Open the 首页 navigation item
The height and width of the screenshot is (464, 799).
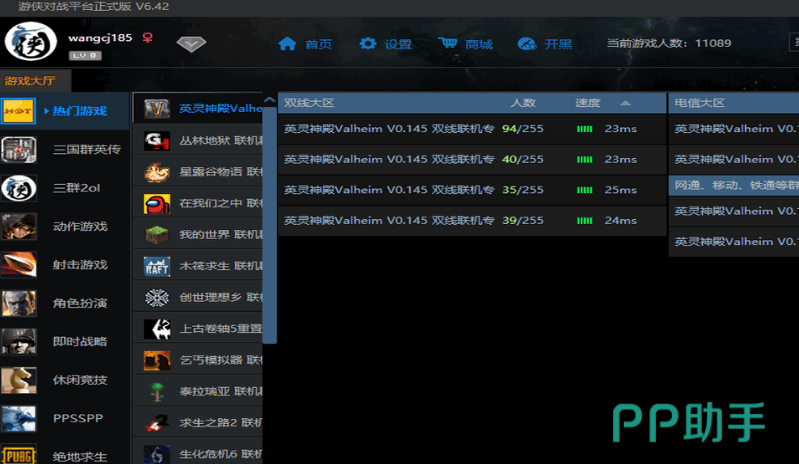tap(318, 44)
